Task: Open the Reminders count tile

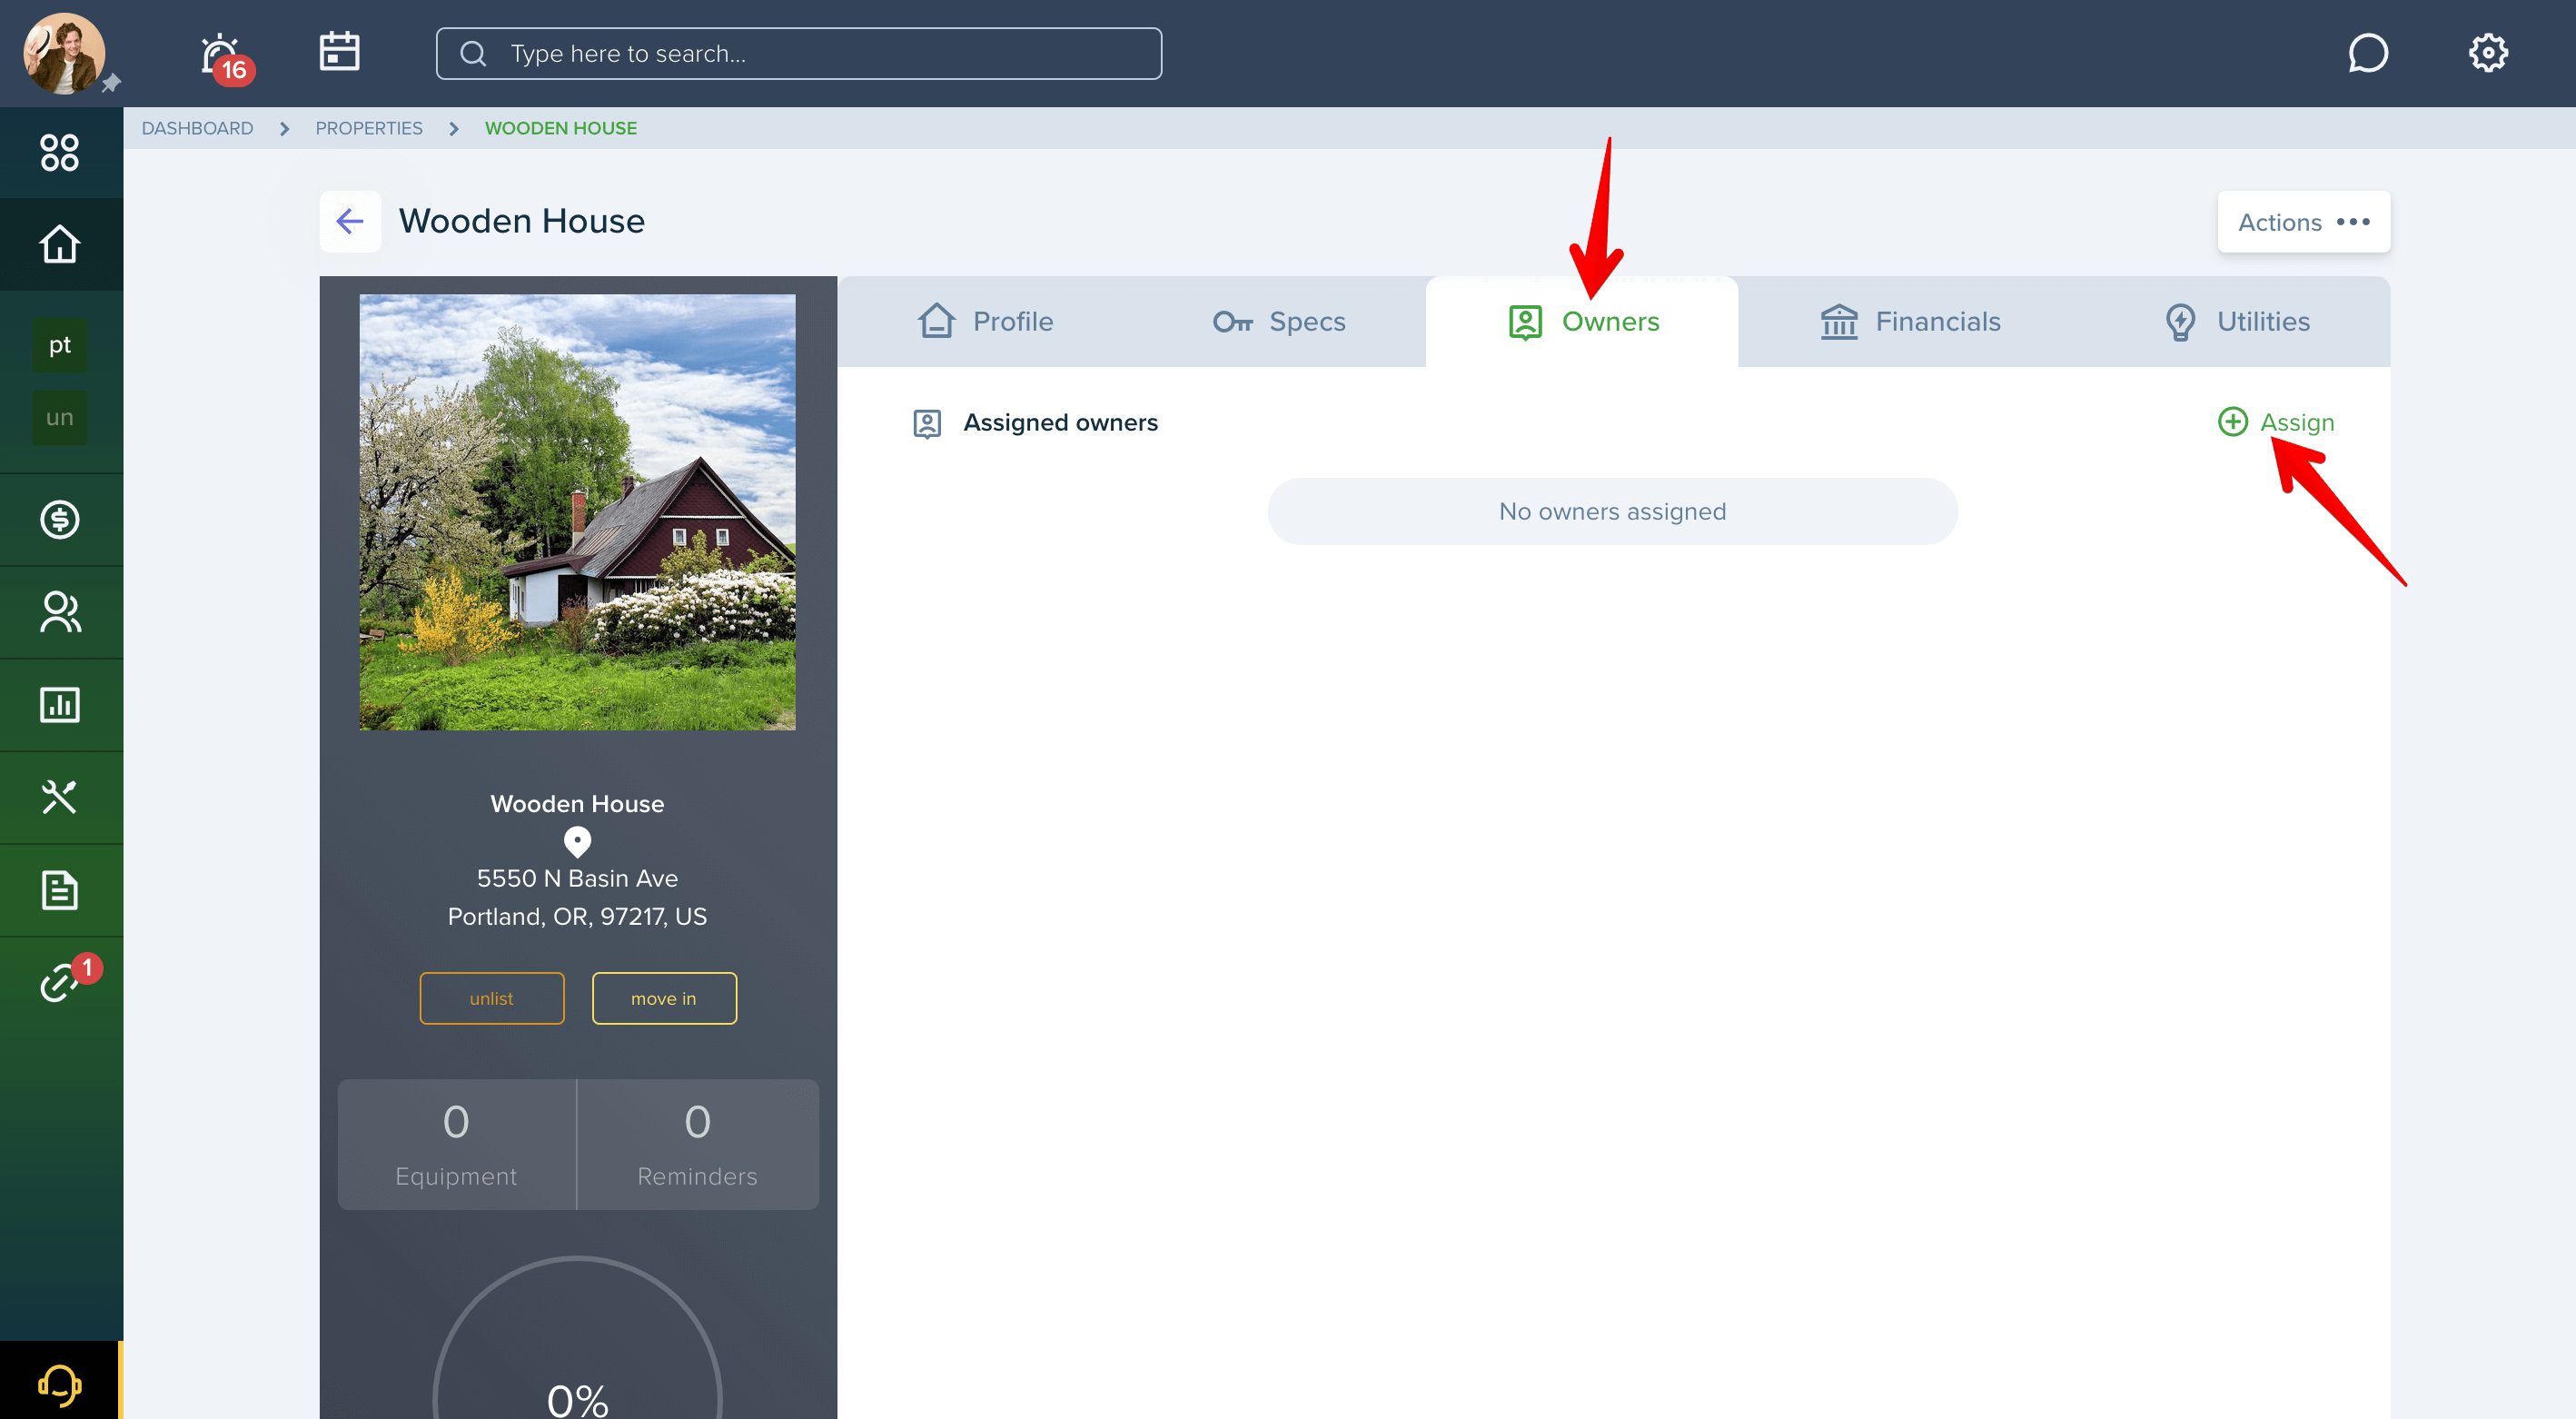Action: (x=698, y=1144)
